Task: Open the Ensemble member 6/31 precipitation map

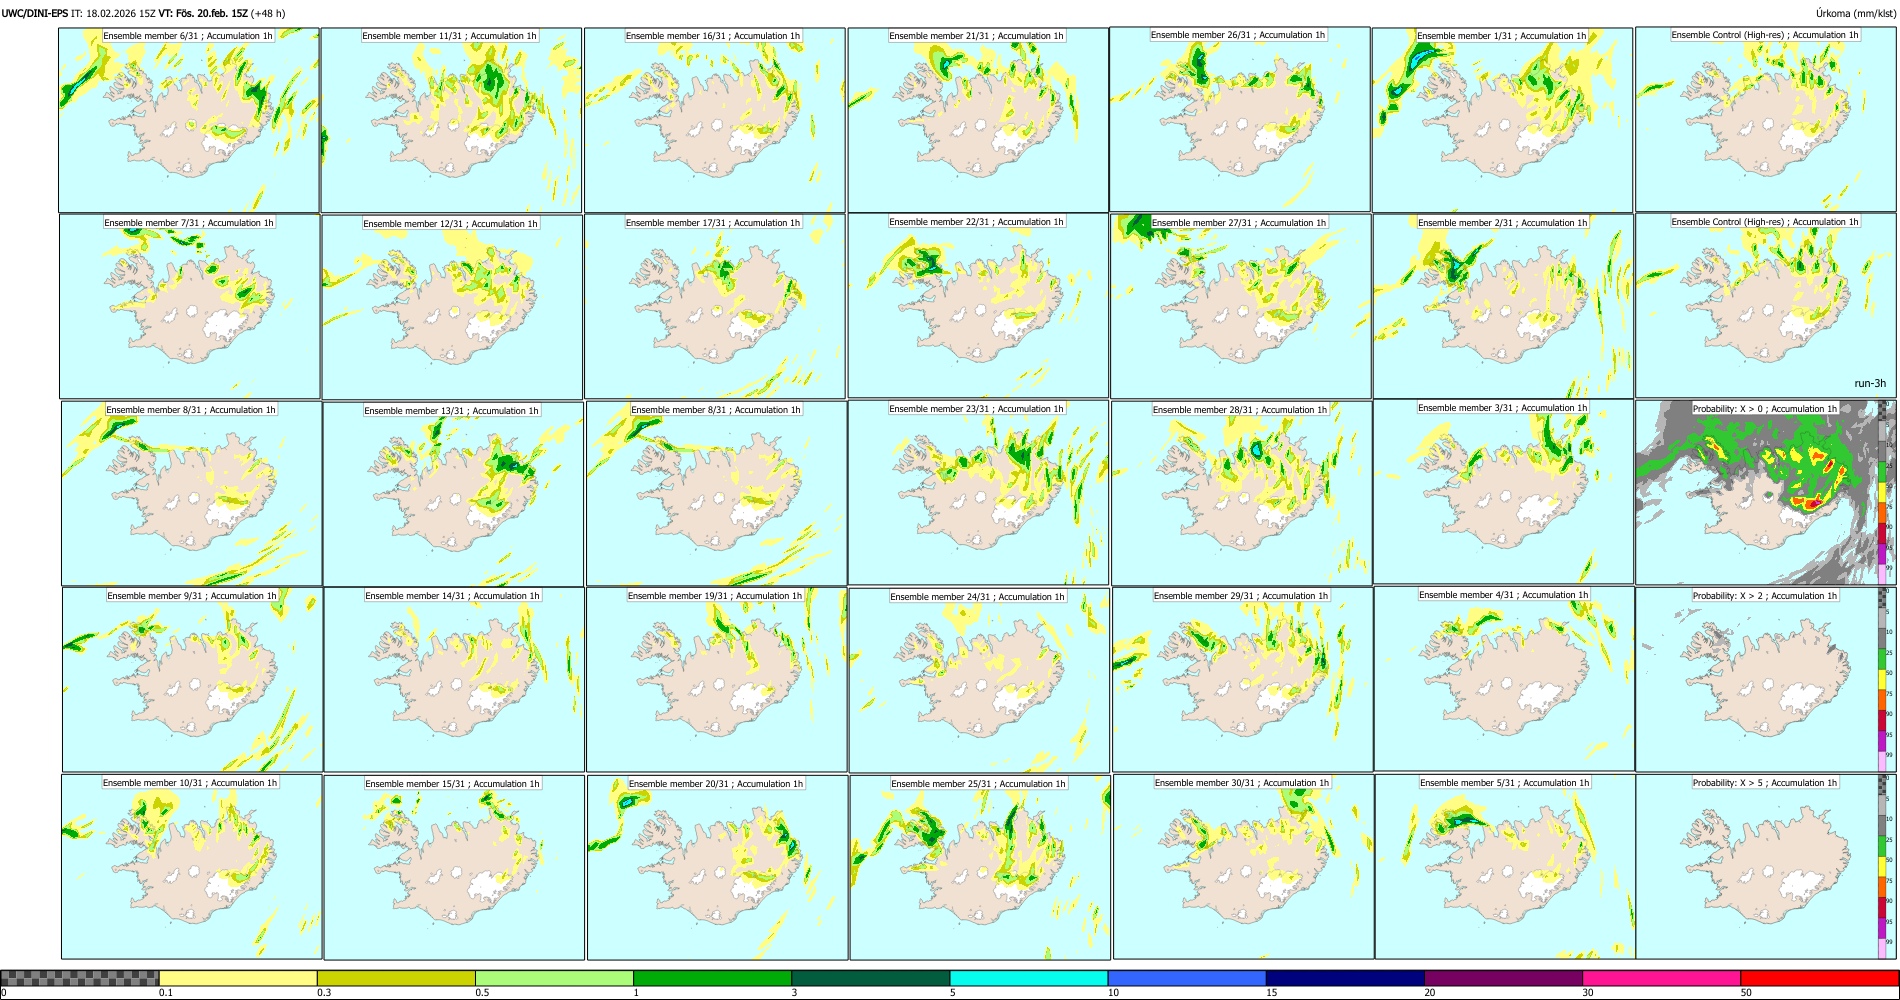Action: pos(189,120)
